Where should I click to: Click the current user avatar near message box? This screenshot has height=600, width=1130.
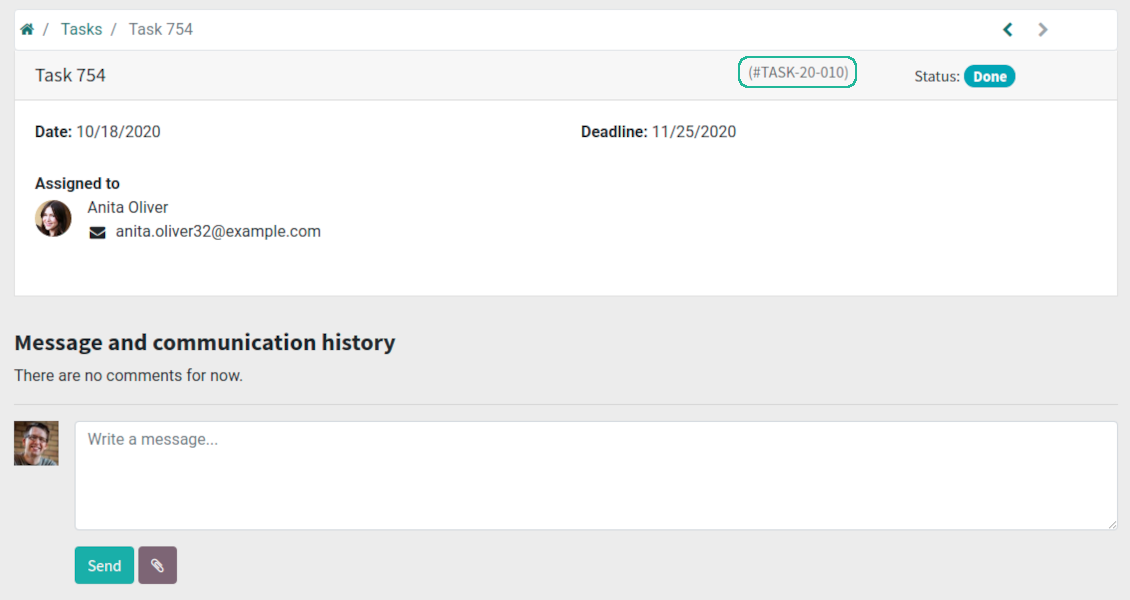36,444
